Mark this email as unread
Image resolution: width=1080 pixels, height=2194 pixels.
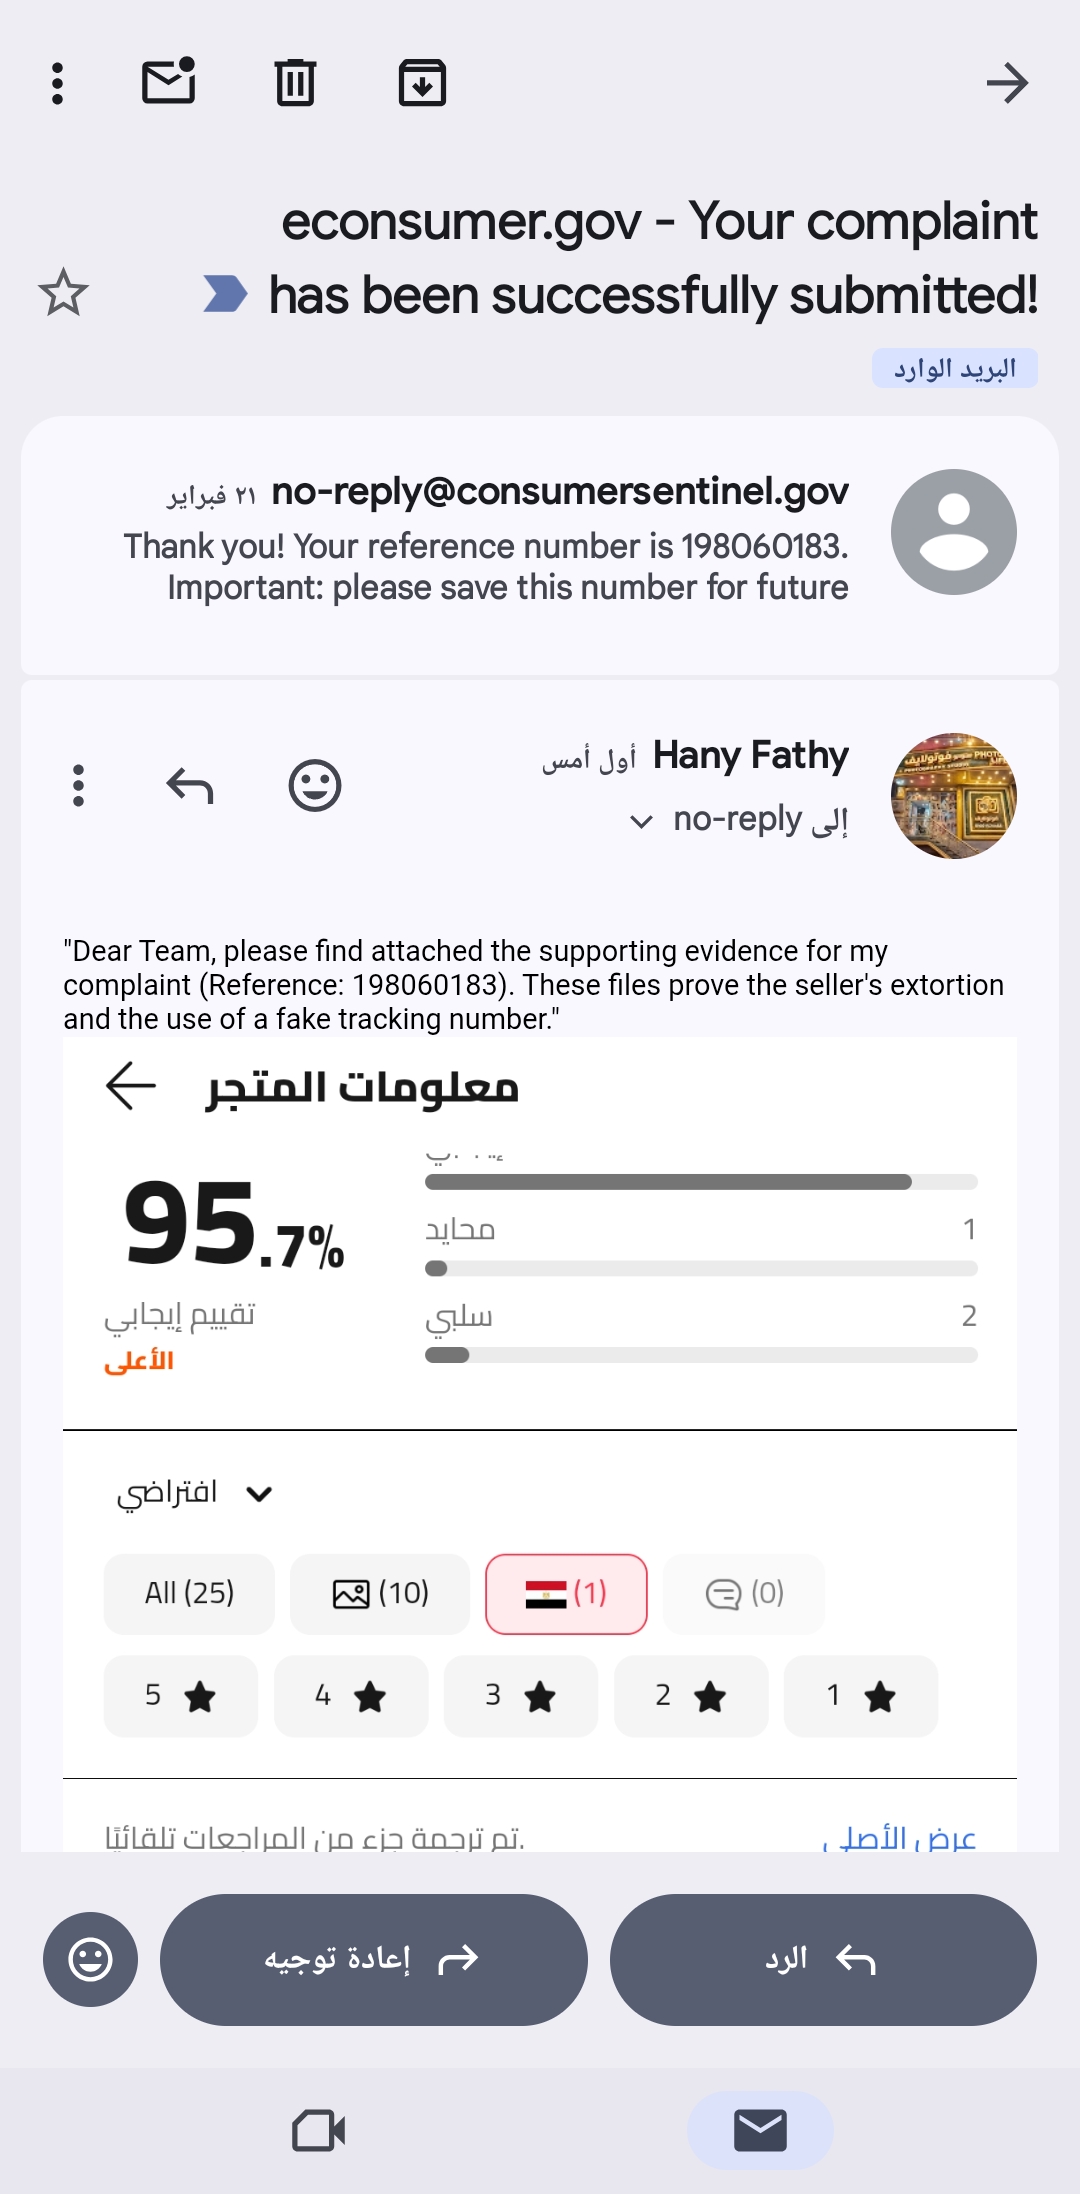[x=168, y=82]
